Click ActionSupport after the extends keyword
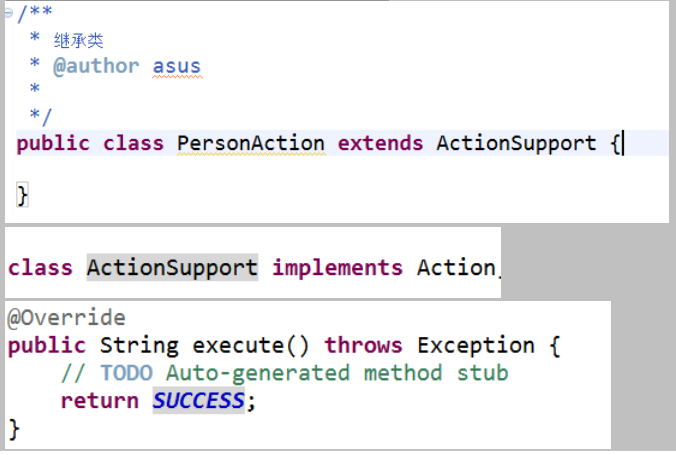Image resolution: width=676 pixels, height=455 pixels. point(516,143)
